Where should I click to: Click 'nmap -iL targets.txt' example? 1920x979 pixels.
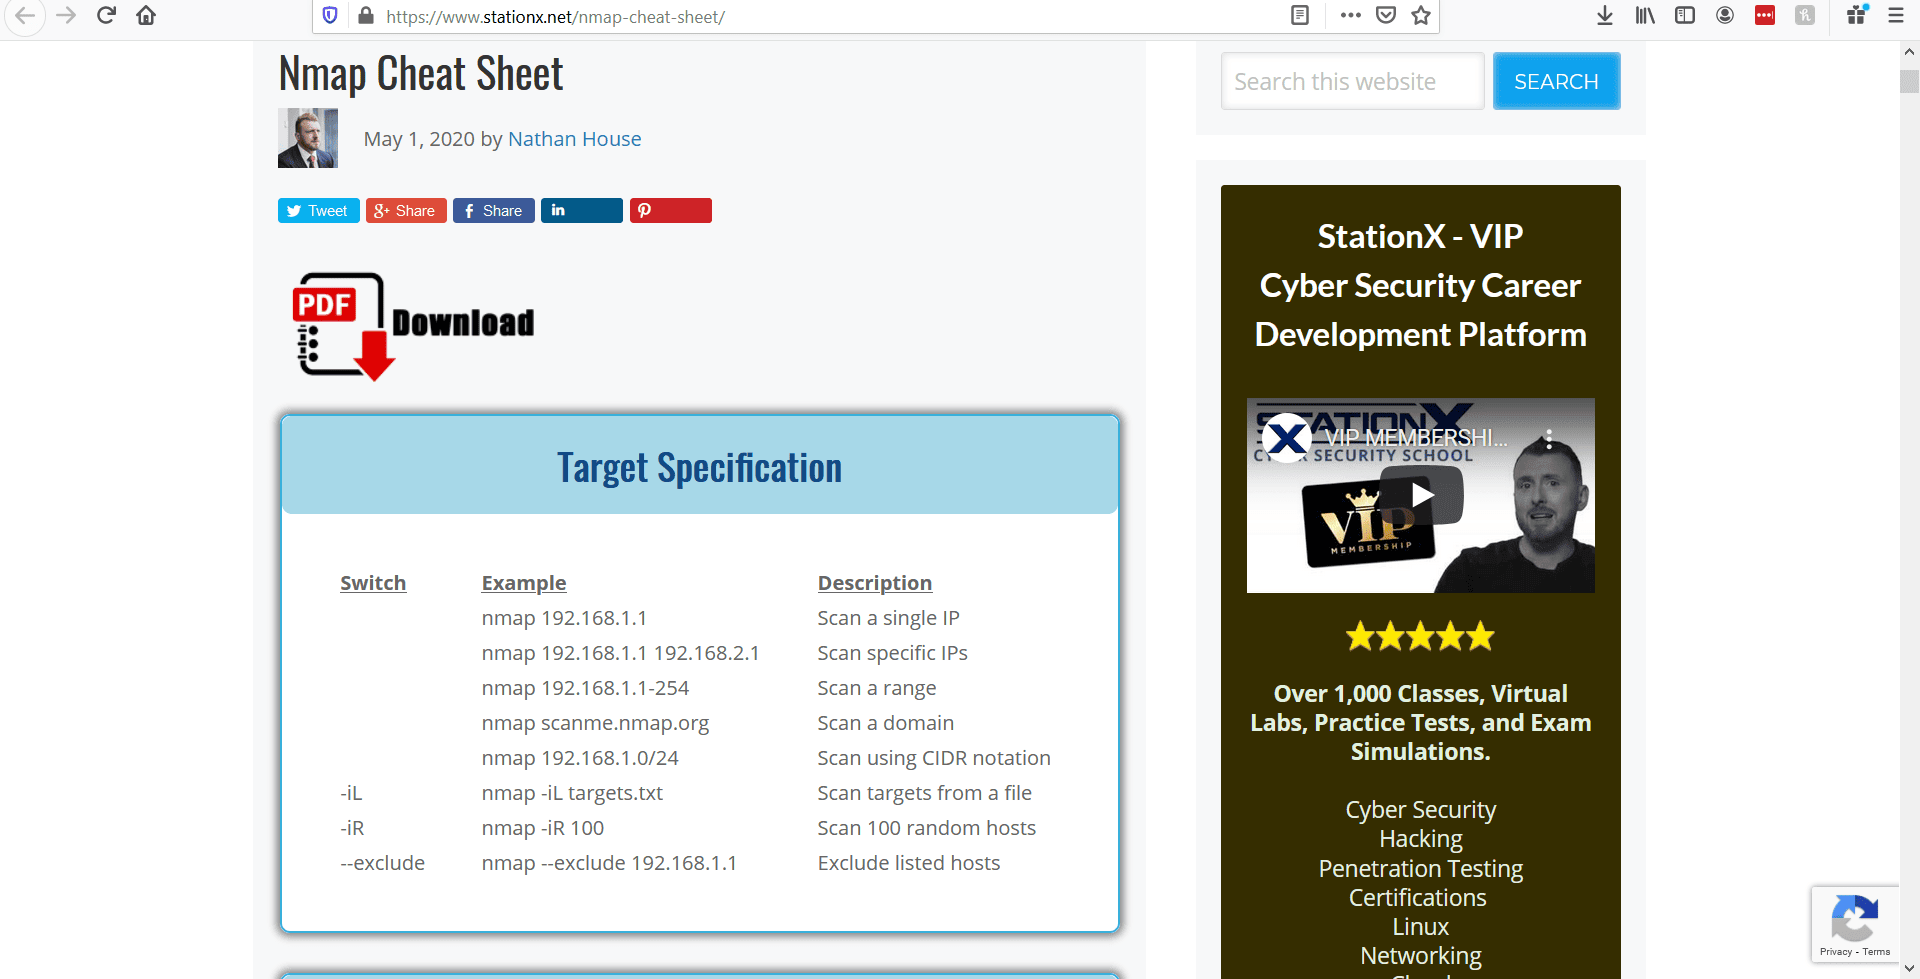[572, 793]
